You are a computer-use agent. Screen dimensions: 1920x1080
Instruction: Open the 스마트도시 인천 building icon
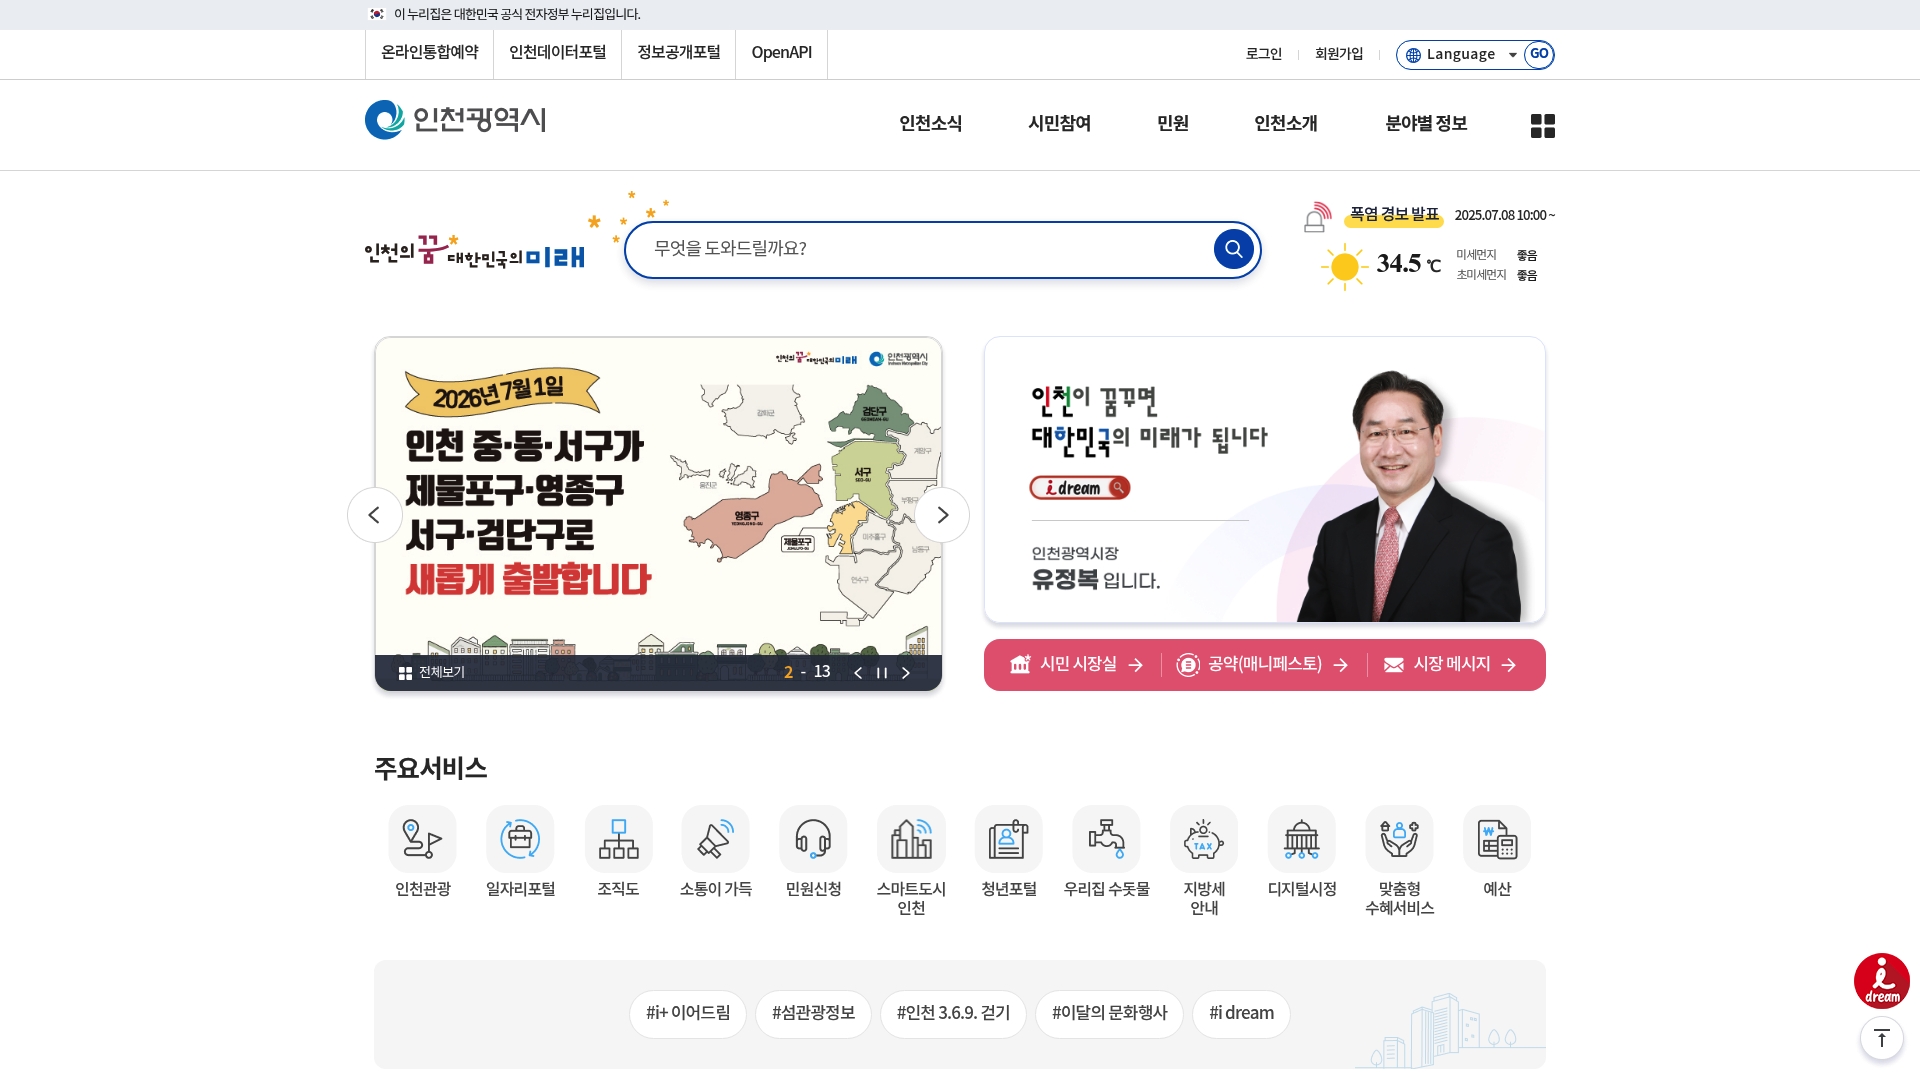911,839
